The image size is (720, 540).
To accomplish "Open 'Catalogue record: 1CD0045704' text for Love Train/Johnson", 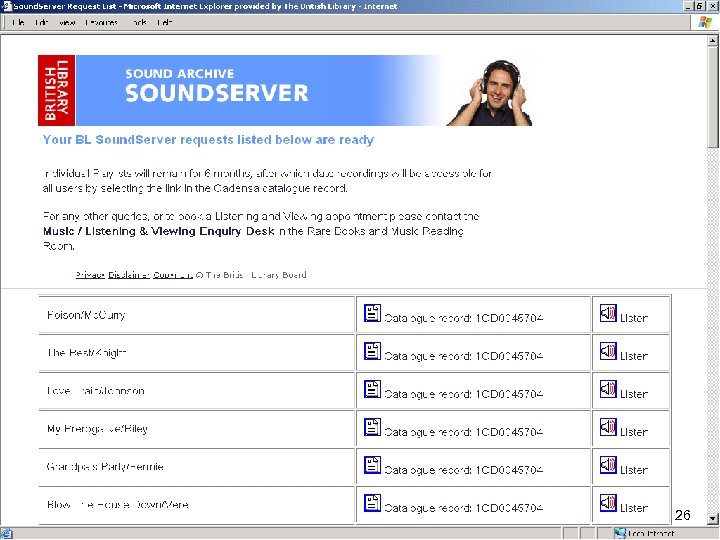I will pos(464,394).
